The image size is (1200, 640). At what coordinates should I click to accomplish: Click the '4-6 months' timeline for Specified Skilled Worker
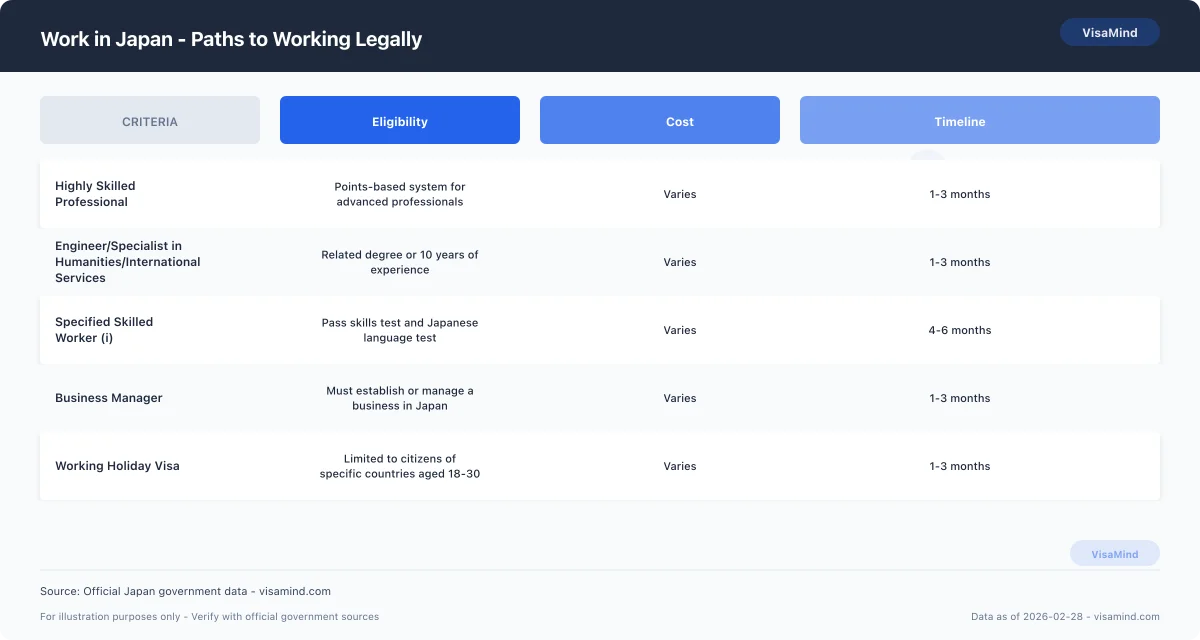pos(960,330)
